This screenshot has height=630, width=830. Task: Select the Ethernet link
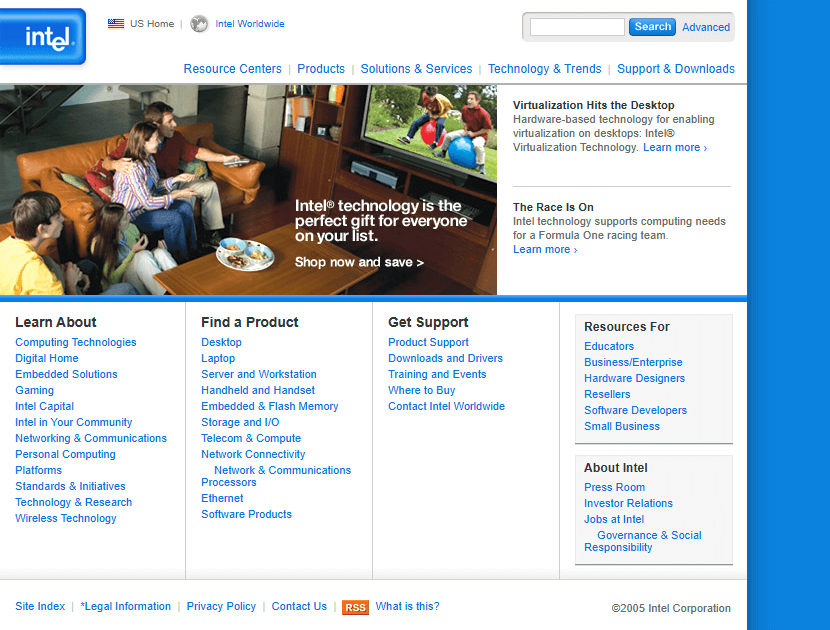click(x=222, y=498)
